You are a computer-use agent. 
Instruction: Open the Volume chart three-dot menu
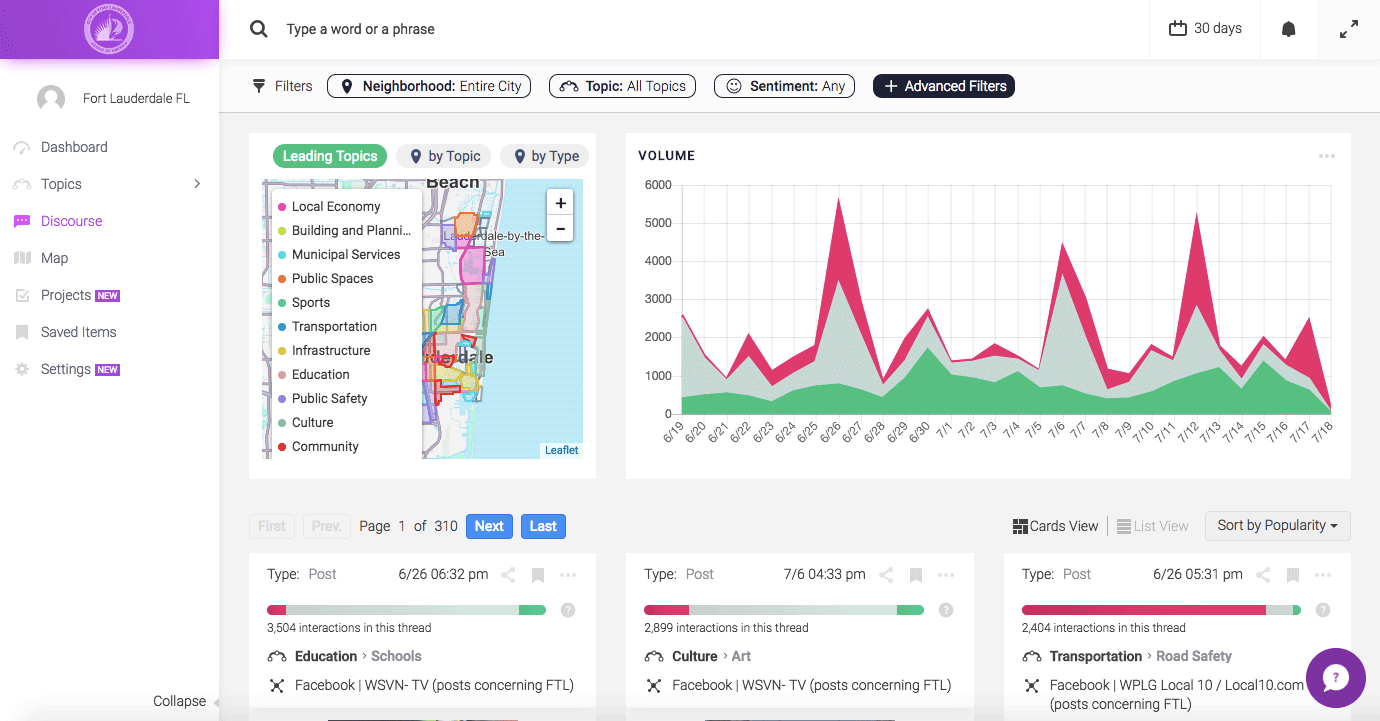pyautogui.click(x=1327, y=156)
